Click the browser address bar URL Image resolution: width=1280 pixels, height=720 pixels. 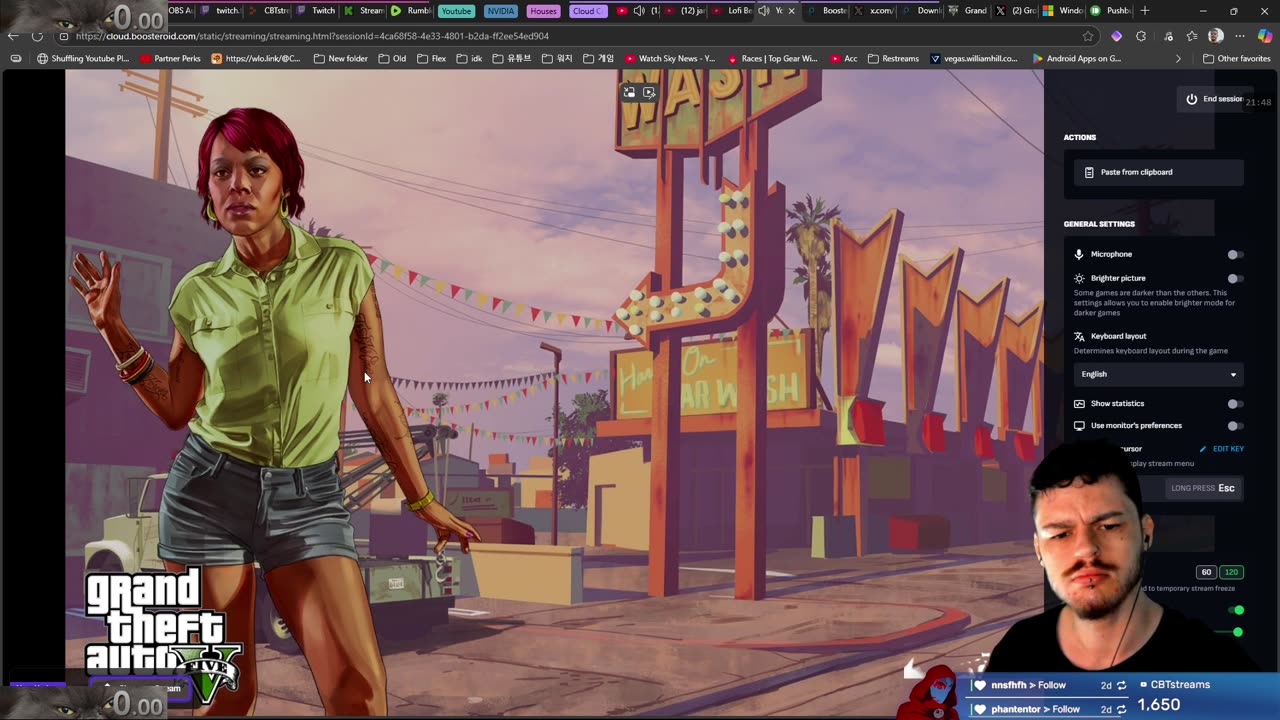click(312, 36)
